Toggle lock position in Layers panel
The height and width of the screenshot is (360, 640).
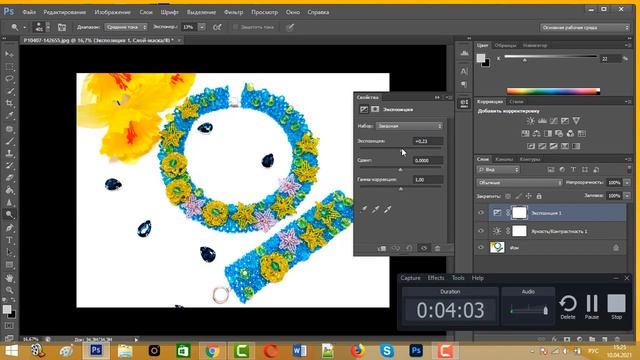click(529, 196)
